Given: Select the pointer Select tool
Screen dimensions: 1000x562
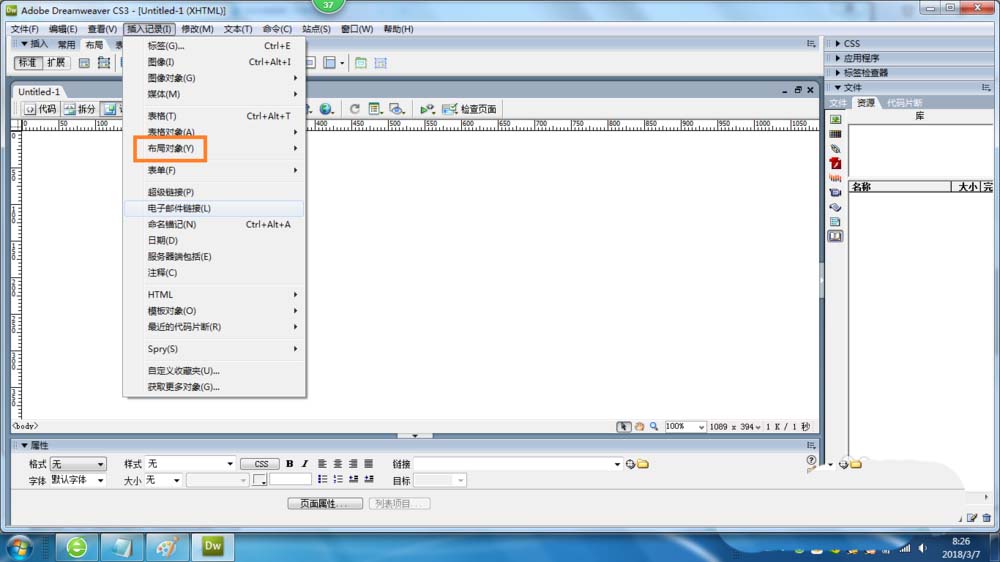Looking at the screenshot, I should point(623,427).
